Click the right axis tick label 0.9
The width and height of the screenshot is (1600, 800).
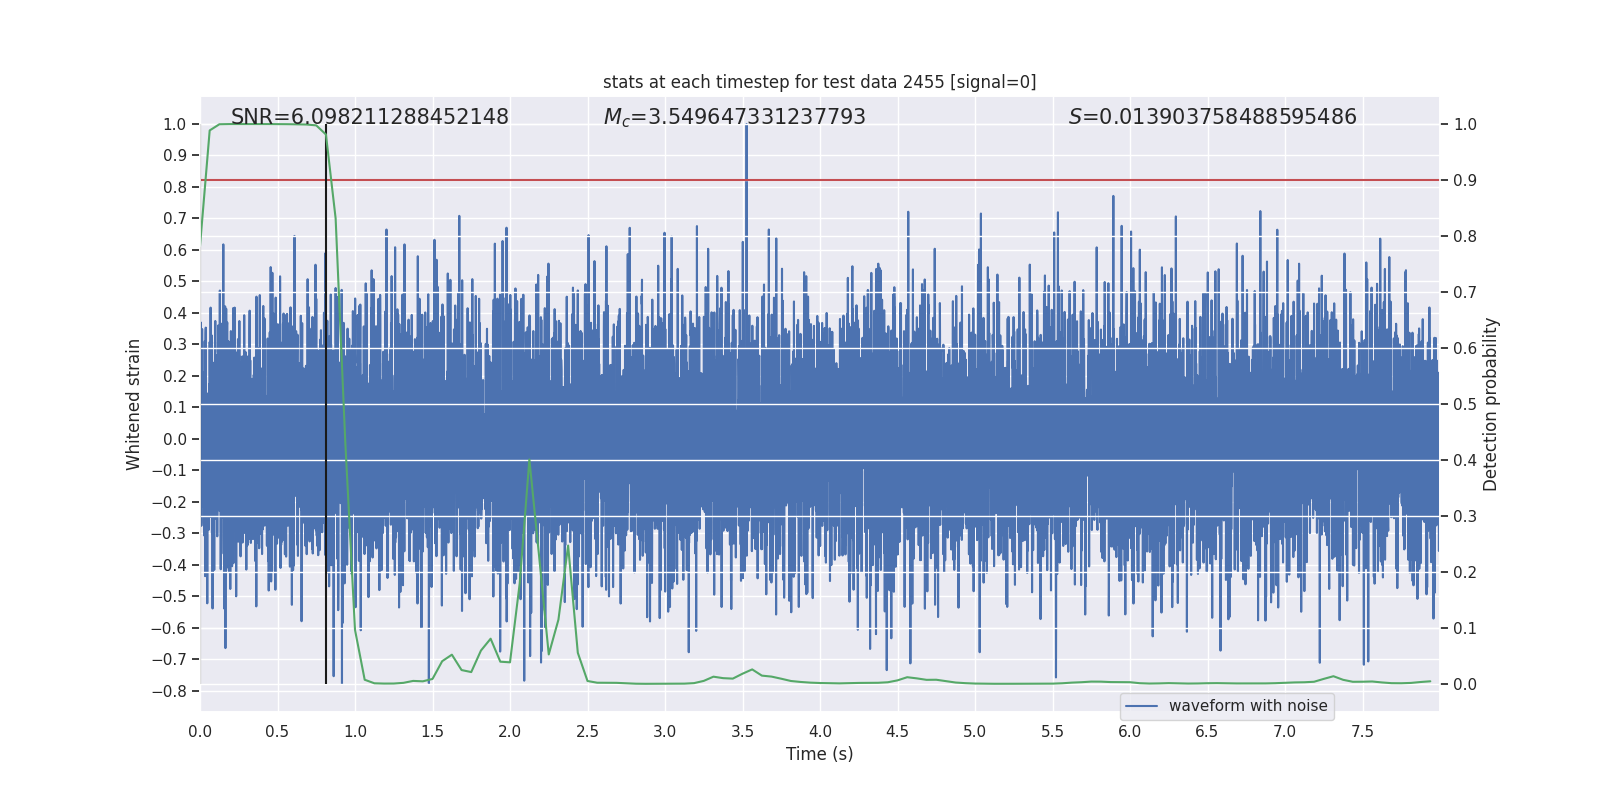(x=1465, y=181)
